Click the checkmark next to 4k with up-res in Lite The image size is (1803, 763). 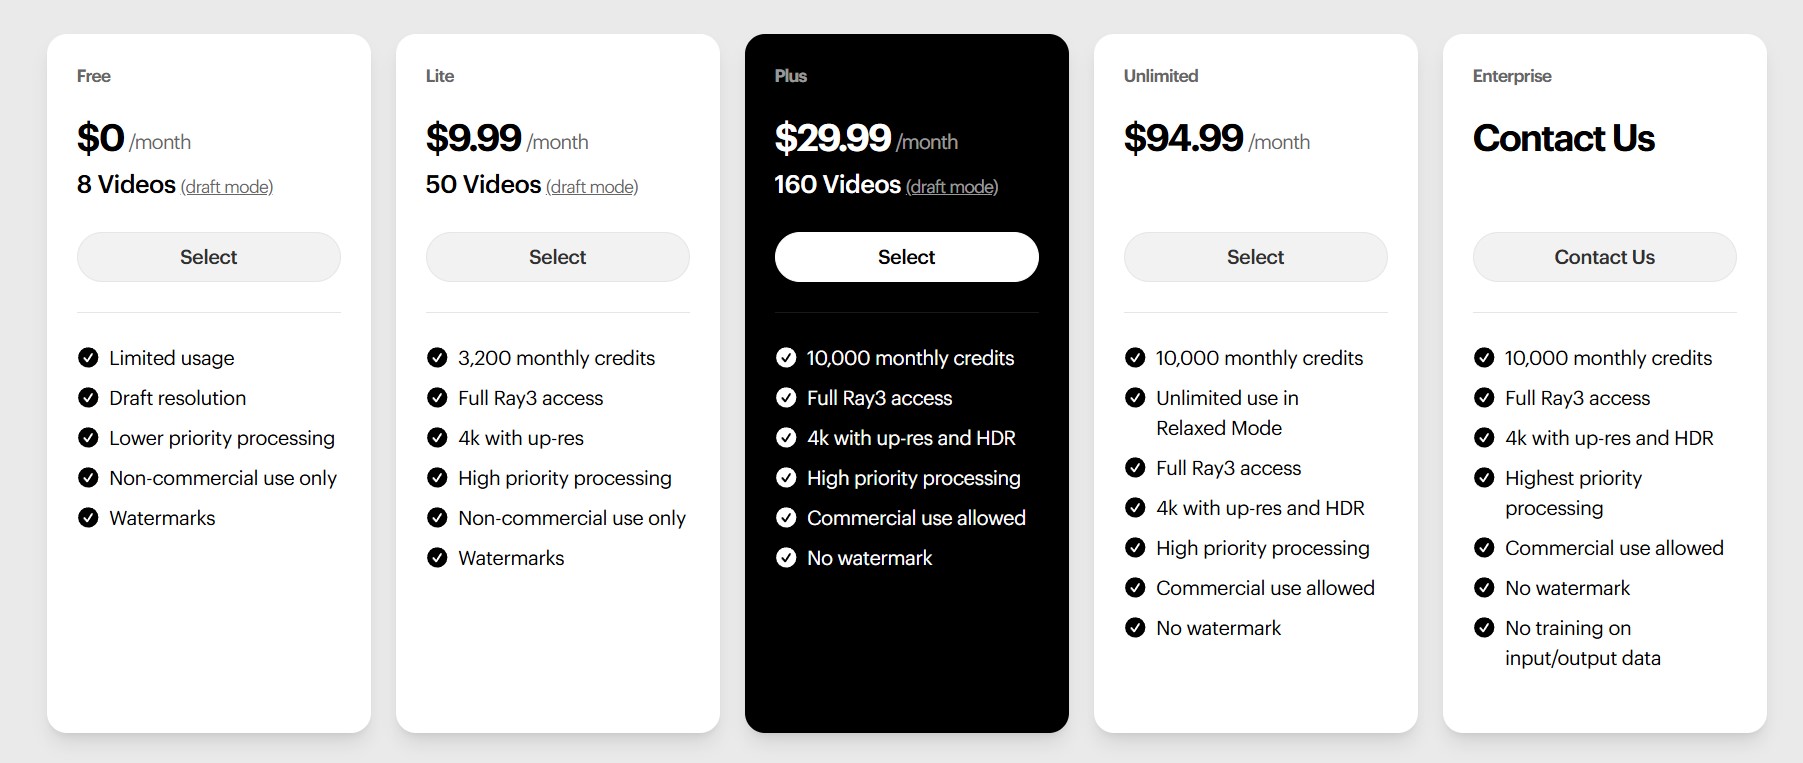(437, 438)
